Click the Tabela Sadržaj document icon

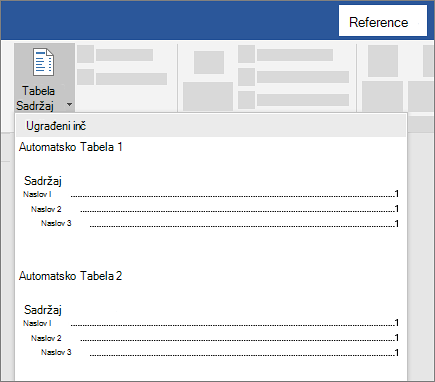click(43, 62)
